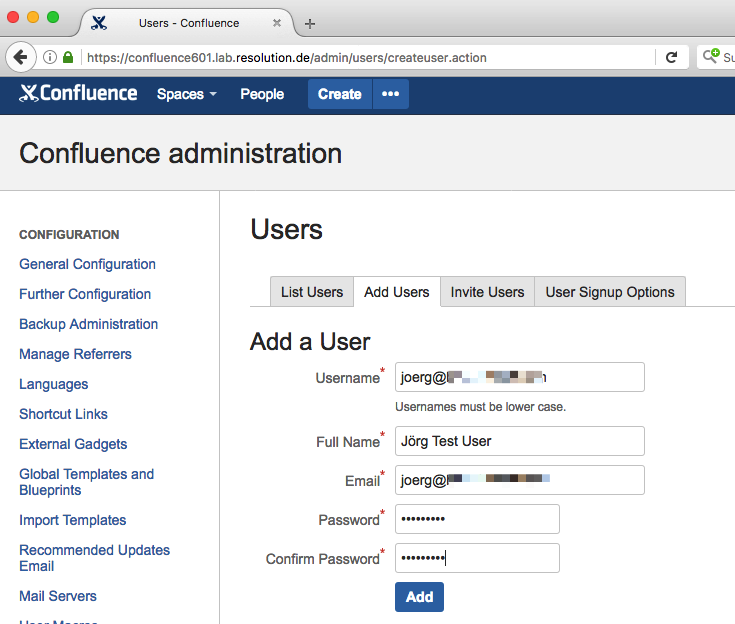735x624 pixels.
Task: Click the 'Confluence administration' page title
Action: [180, 153]
